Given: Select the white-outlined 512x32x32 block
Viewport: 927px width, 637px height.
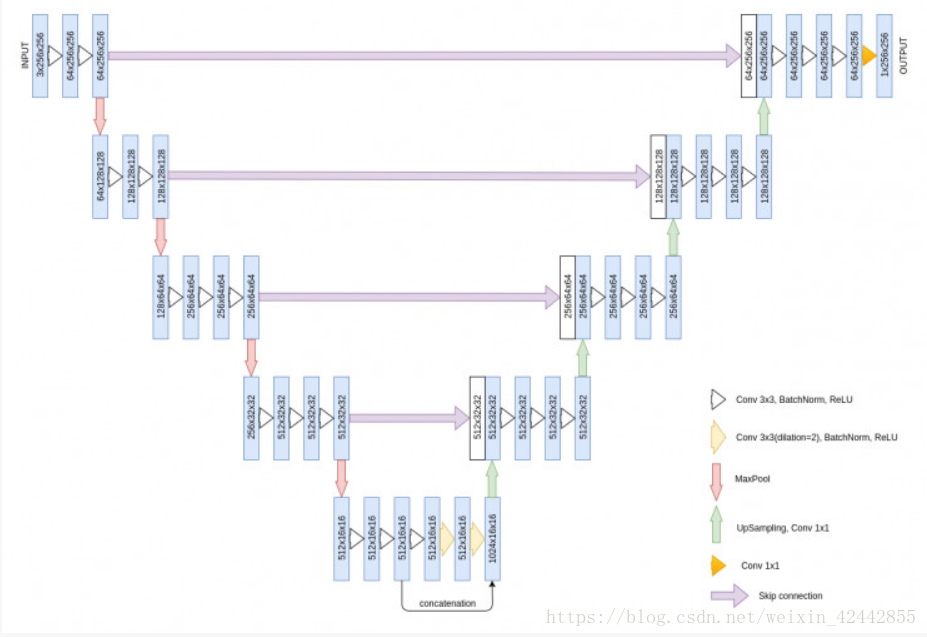Looking at the screenshot, I should [478, 418].
